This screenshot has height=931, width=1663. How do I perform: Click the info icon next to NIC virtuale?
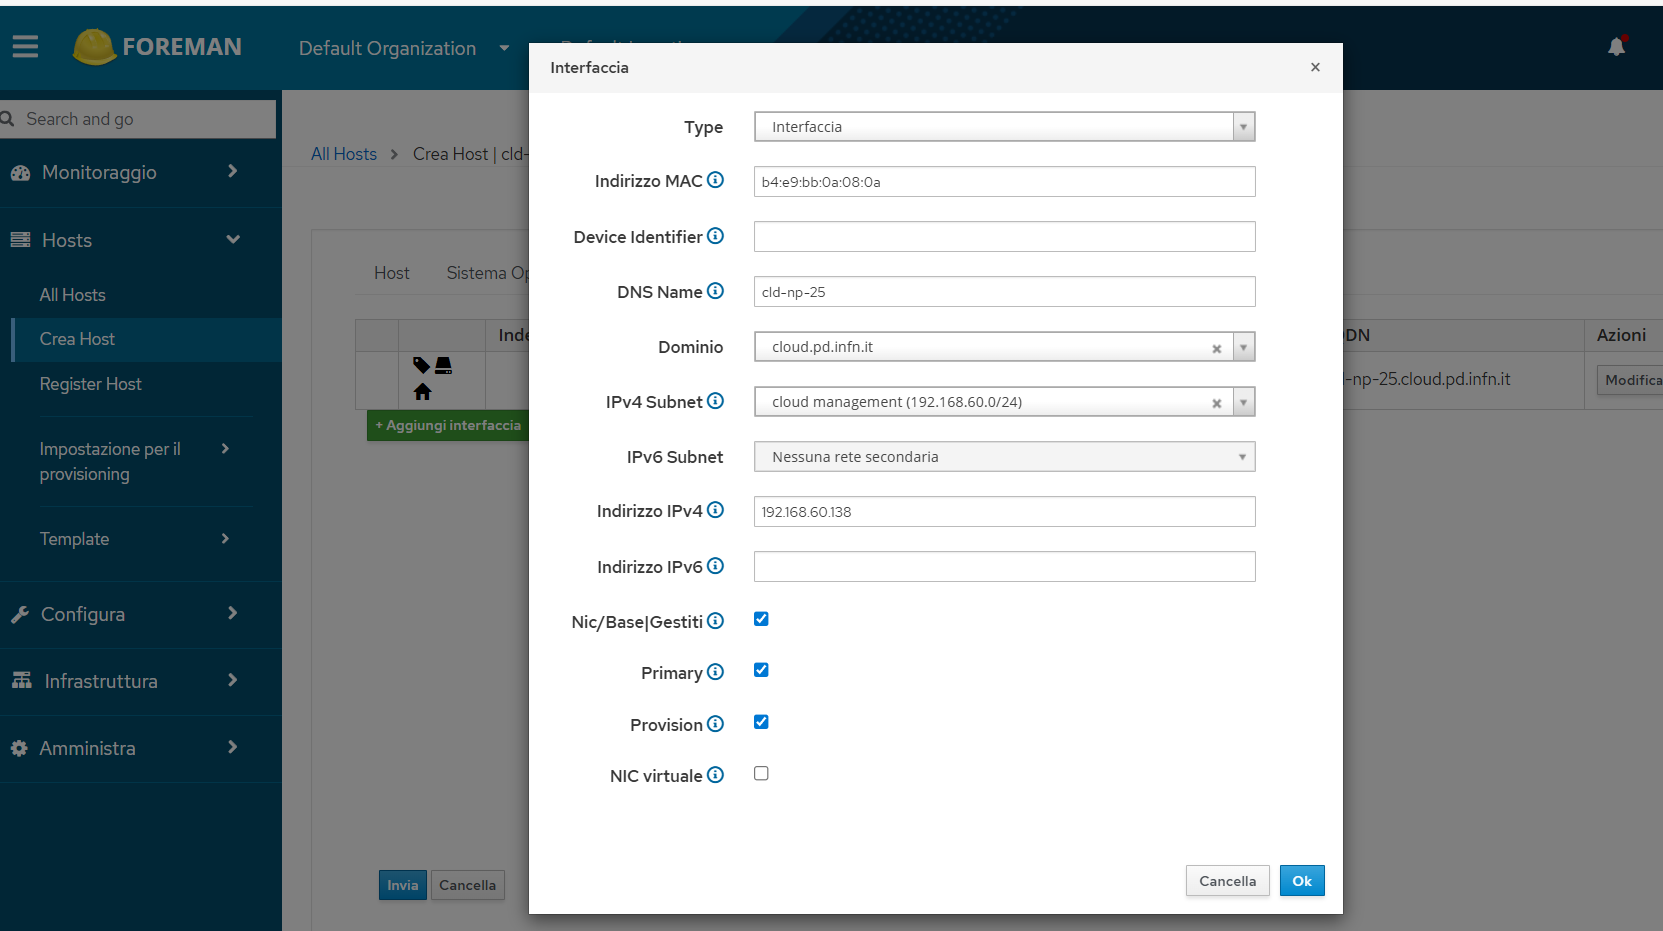[x=715, y=775]
